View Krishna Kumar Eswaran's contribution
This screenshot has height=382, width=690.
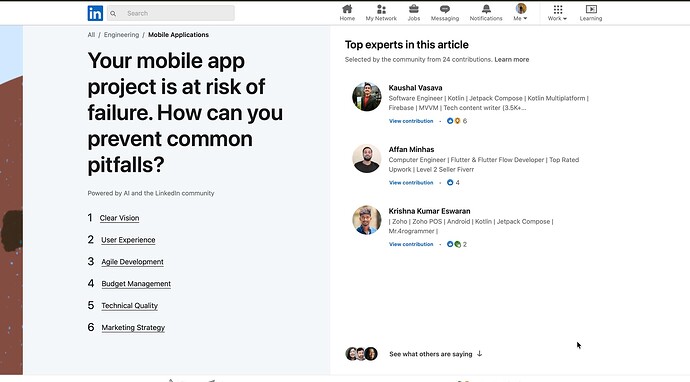(x=411, y=244)
